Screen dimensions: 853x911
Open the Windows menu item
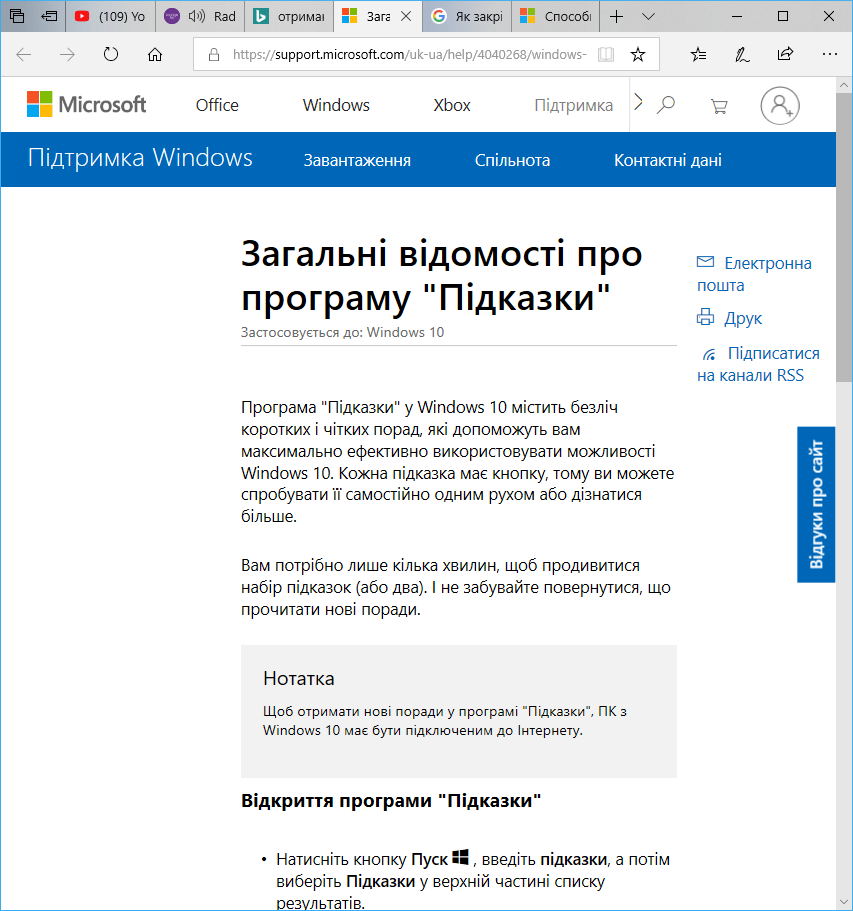point(336,105)
